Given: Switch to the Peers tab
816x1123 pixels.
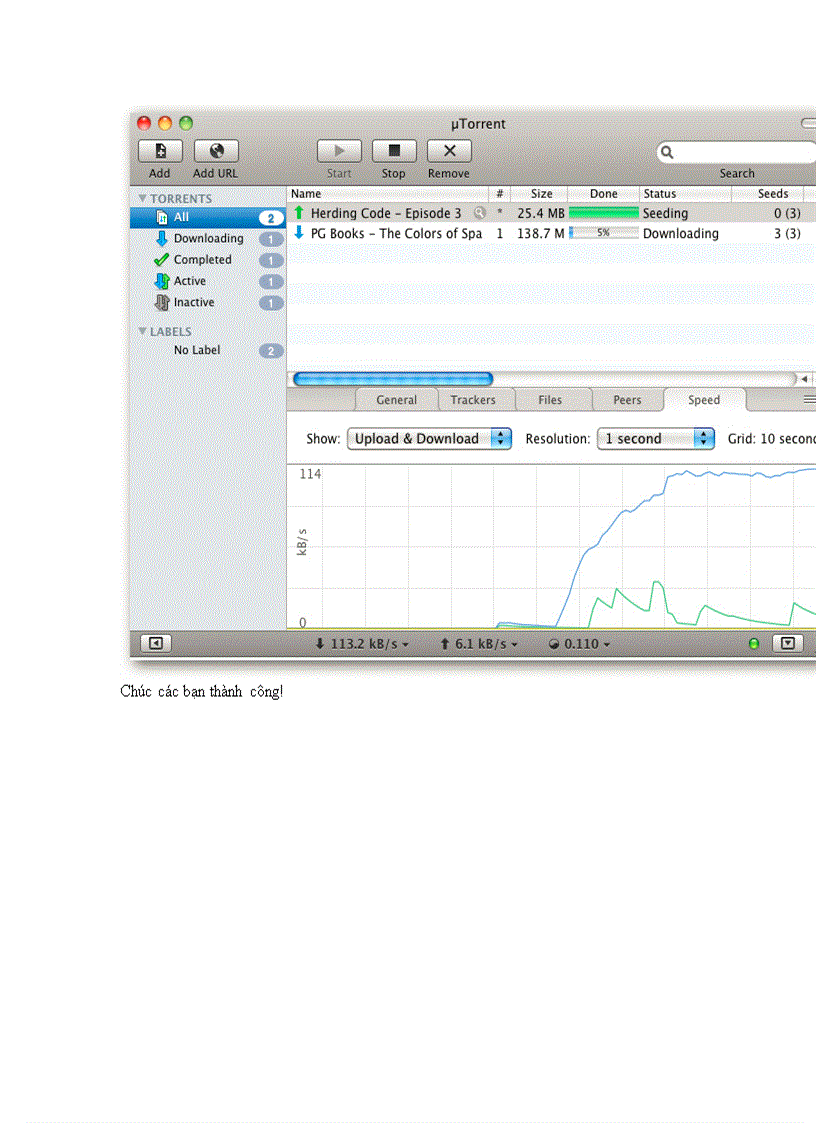Looking at the screenshot, I should 627,399.
